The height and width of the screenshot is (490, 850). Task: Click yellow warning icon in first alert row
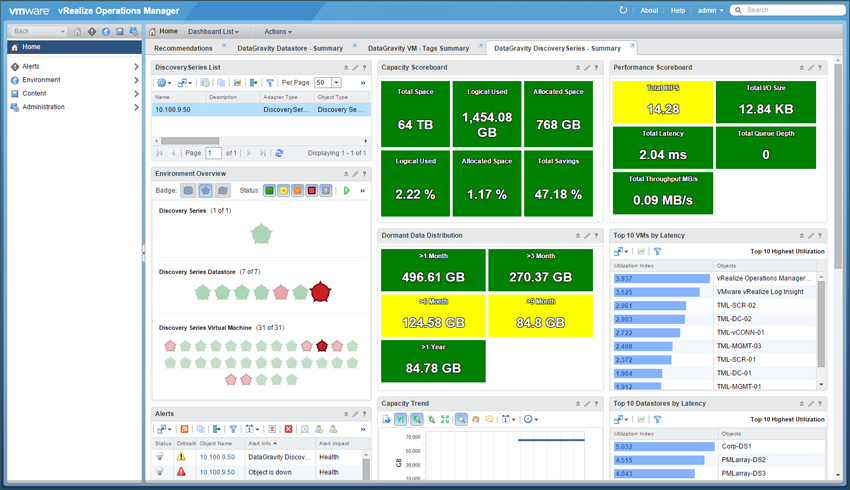[181, 457]
